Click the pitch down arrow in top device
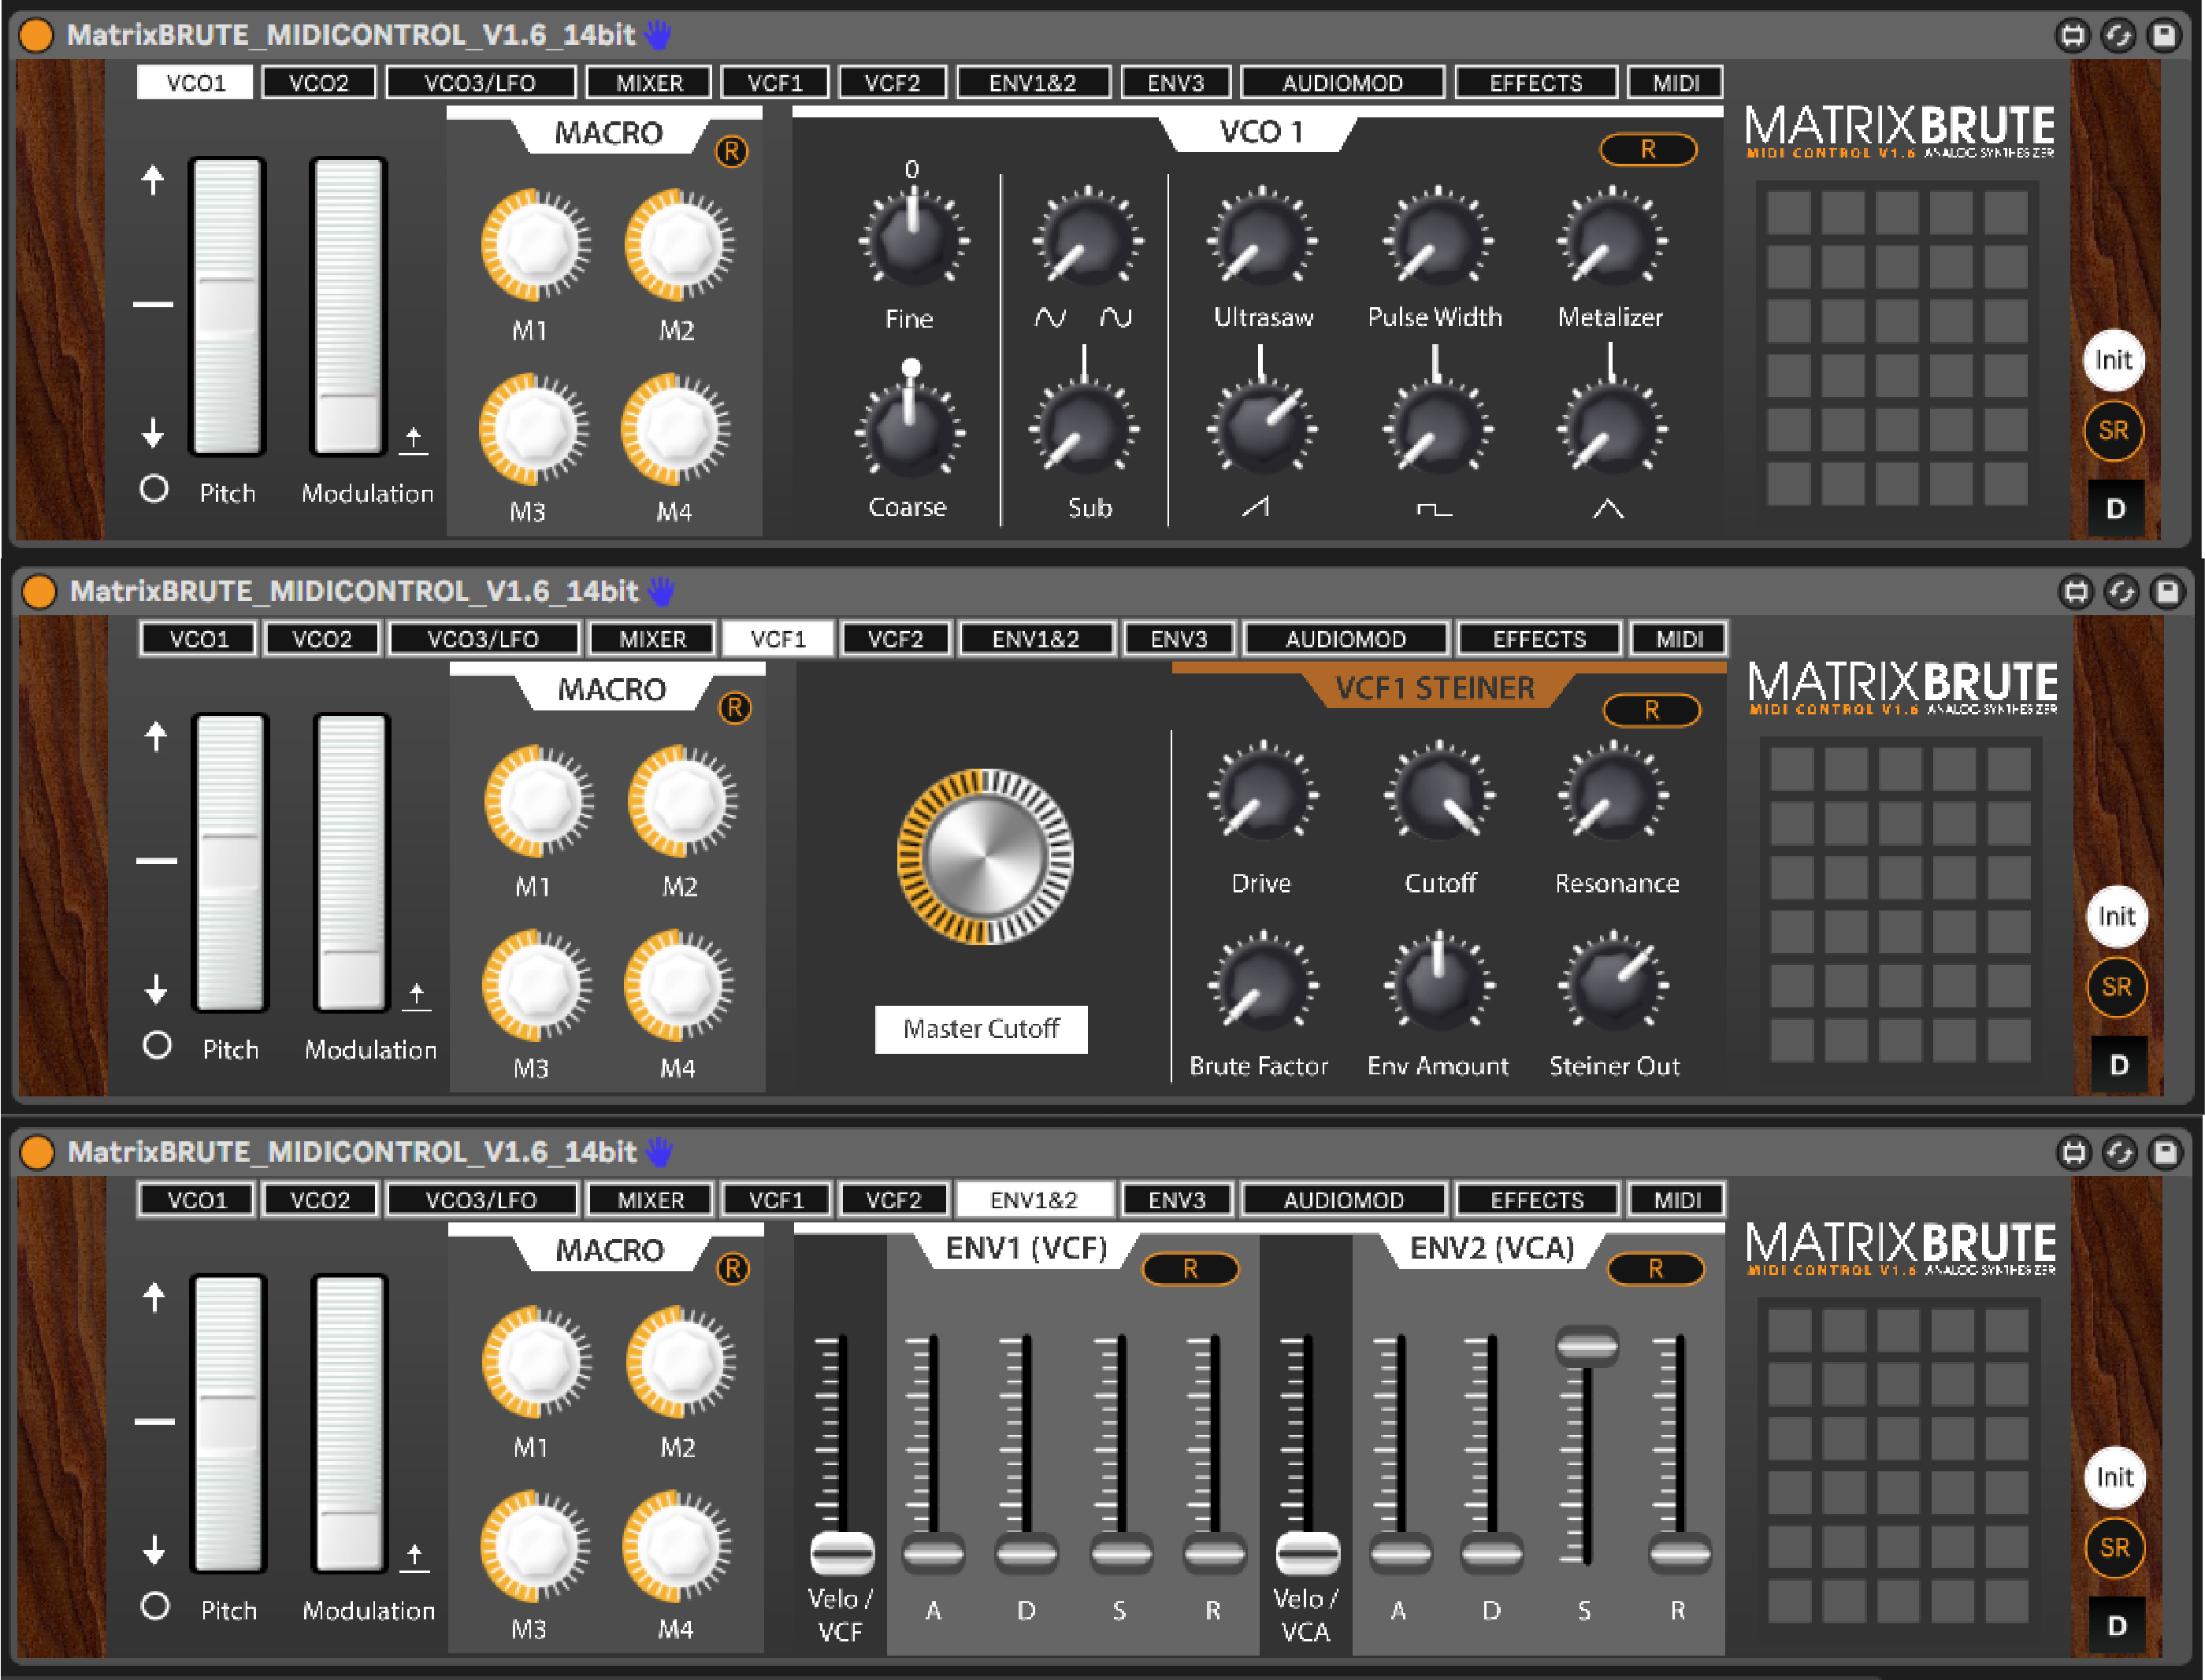 click(x=152, y=433)
